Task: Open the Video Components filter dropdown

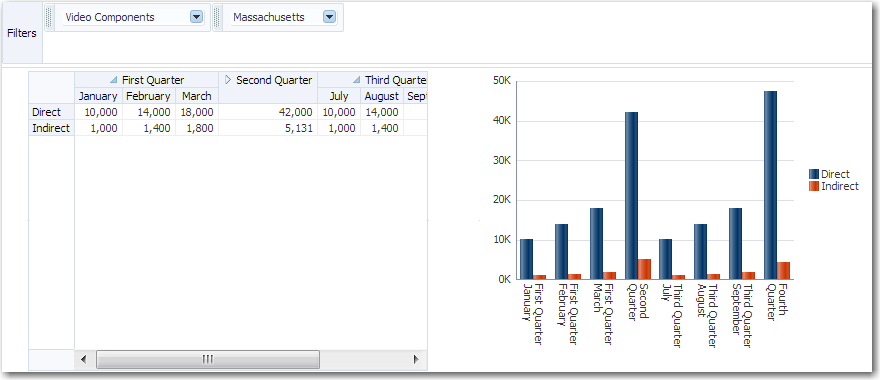Action: (196, 17)
